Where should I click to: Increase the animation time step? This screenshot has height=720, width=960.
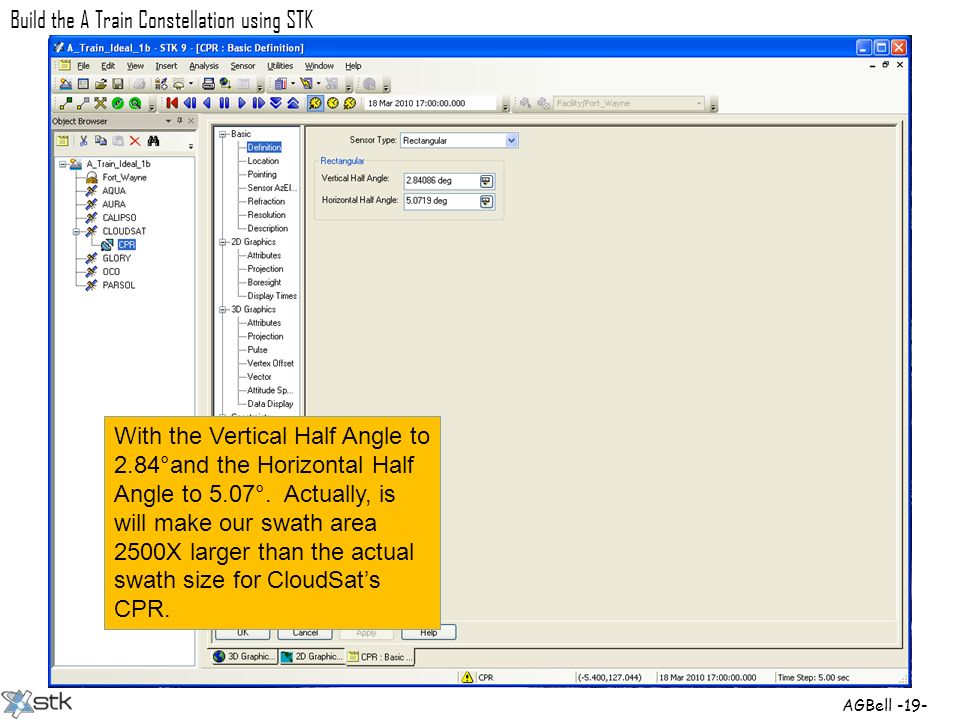[293, 103]
